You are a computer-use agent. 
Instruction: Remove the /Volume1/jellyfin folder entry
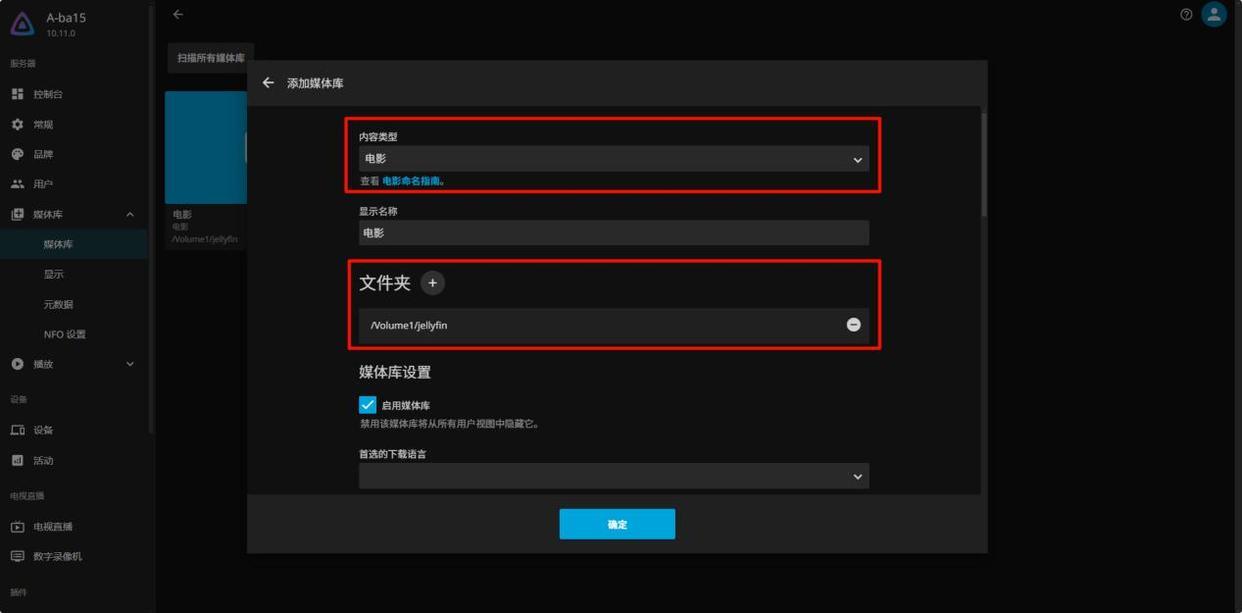853,325
